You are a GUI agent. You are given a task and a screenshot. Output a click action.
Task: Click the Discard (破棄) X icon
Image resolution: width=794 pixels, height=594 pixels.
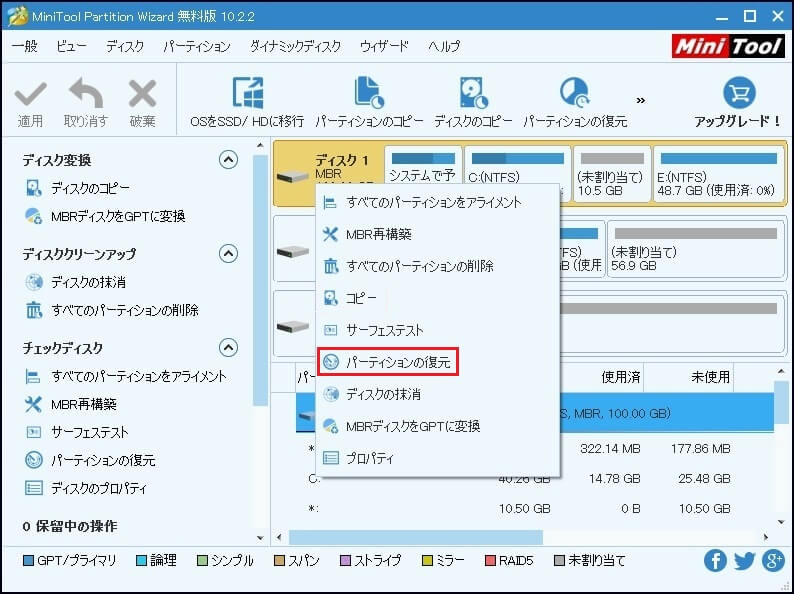coord(142,94)
